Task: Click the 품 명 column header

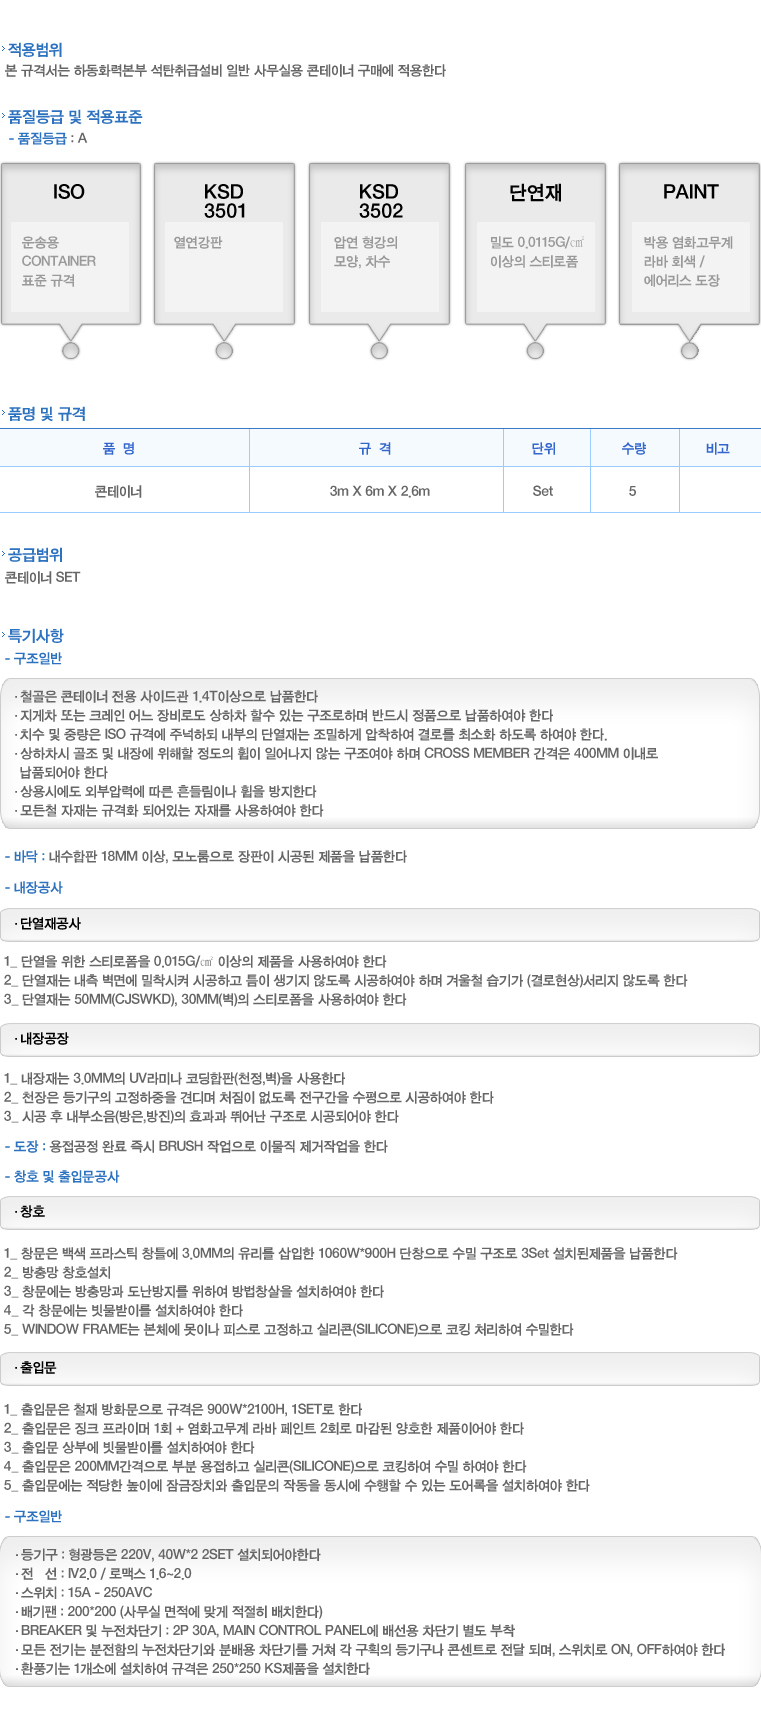Action: point(119,449)
